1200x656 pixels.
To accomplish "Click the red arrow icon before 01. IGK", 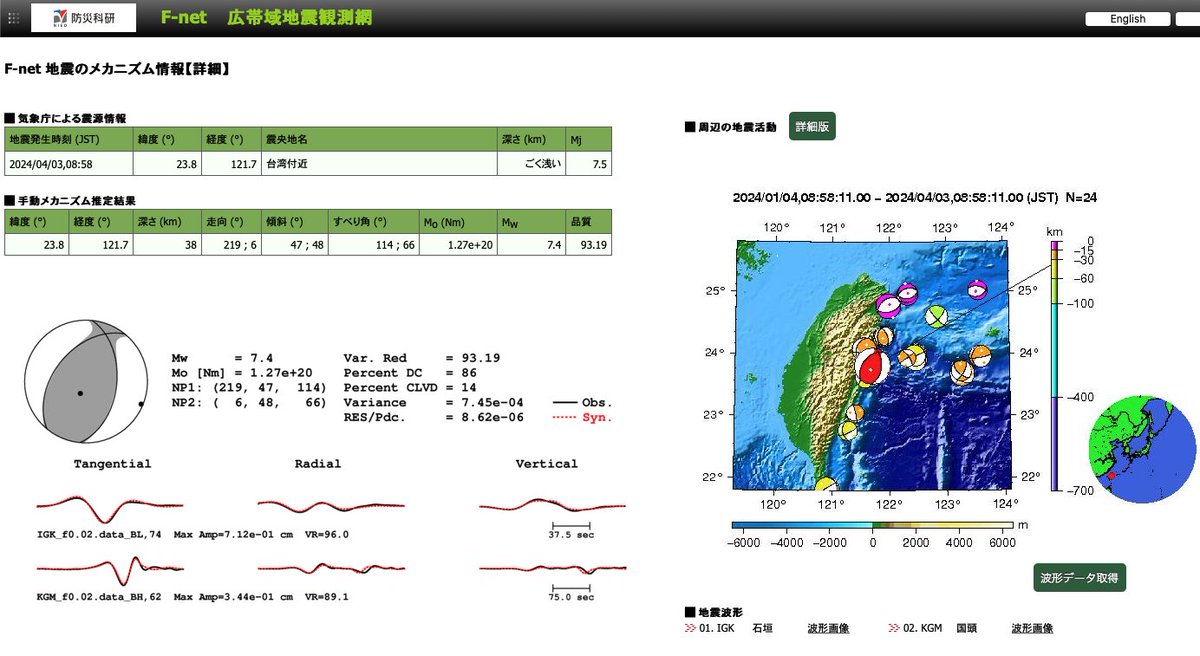I will pyautogui.click(x=690, y=628).
